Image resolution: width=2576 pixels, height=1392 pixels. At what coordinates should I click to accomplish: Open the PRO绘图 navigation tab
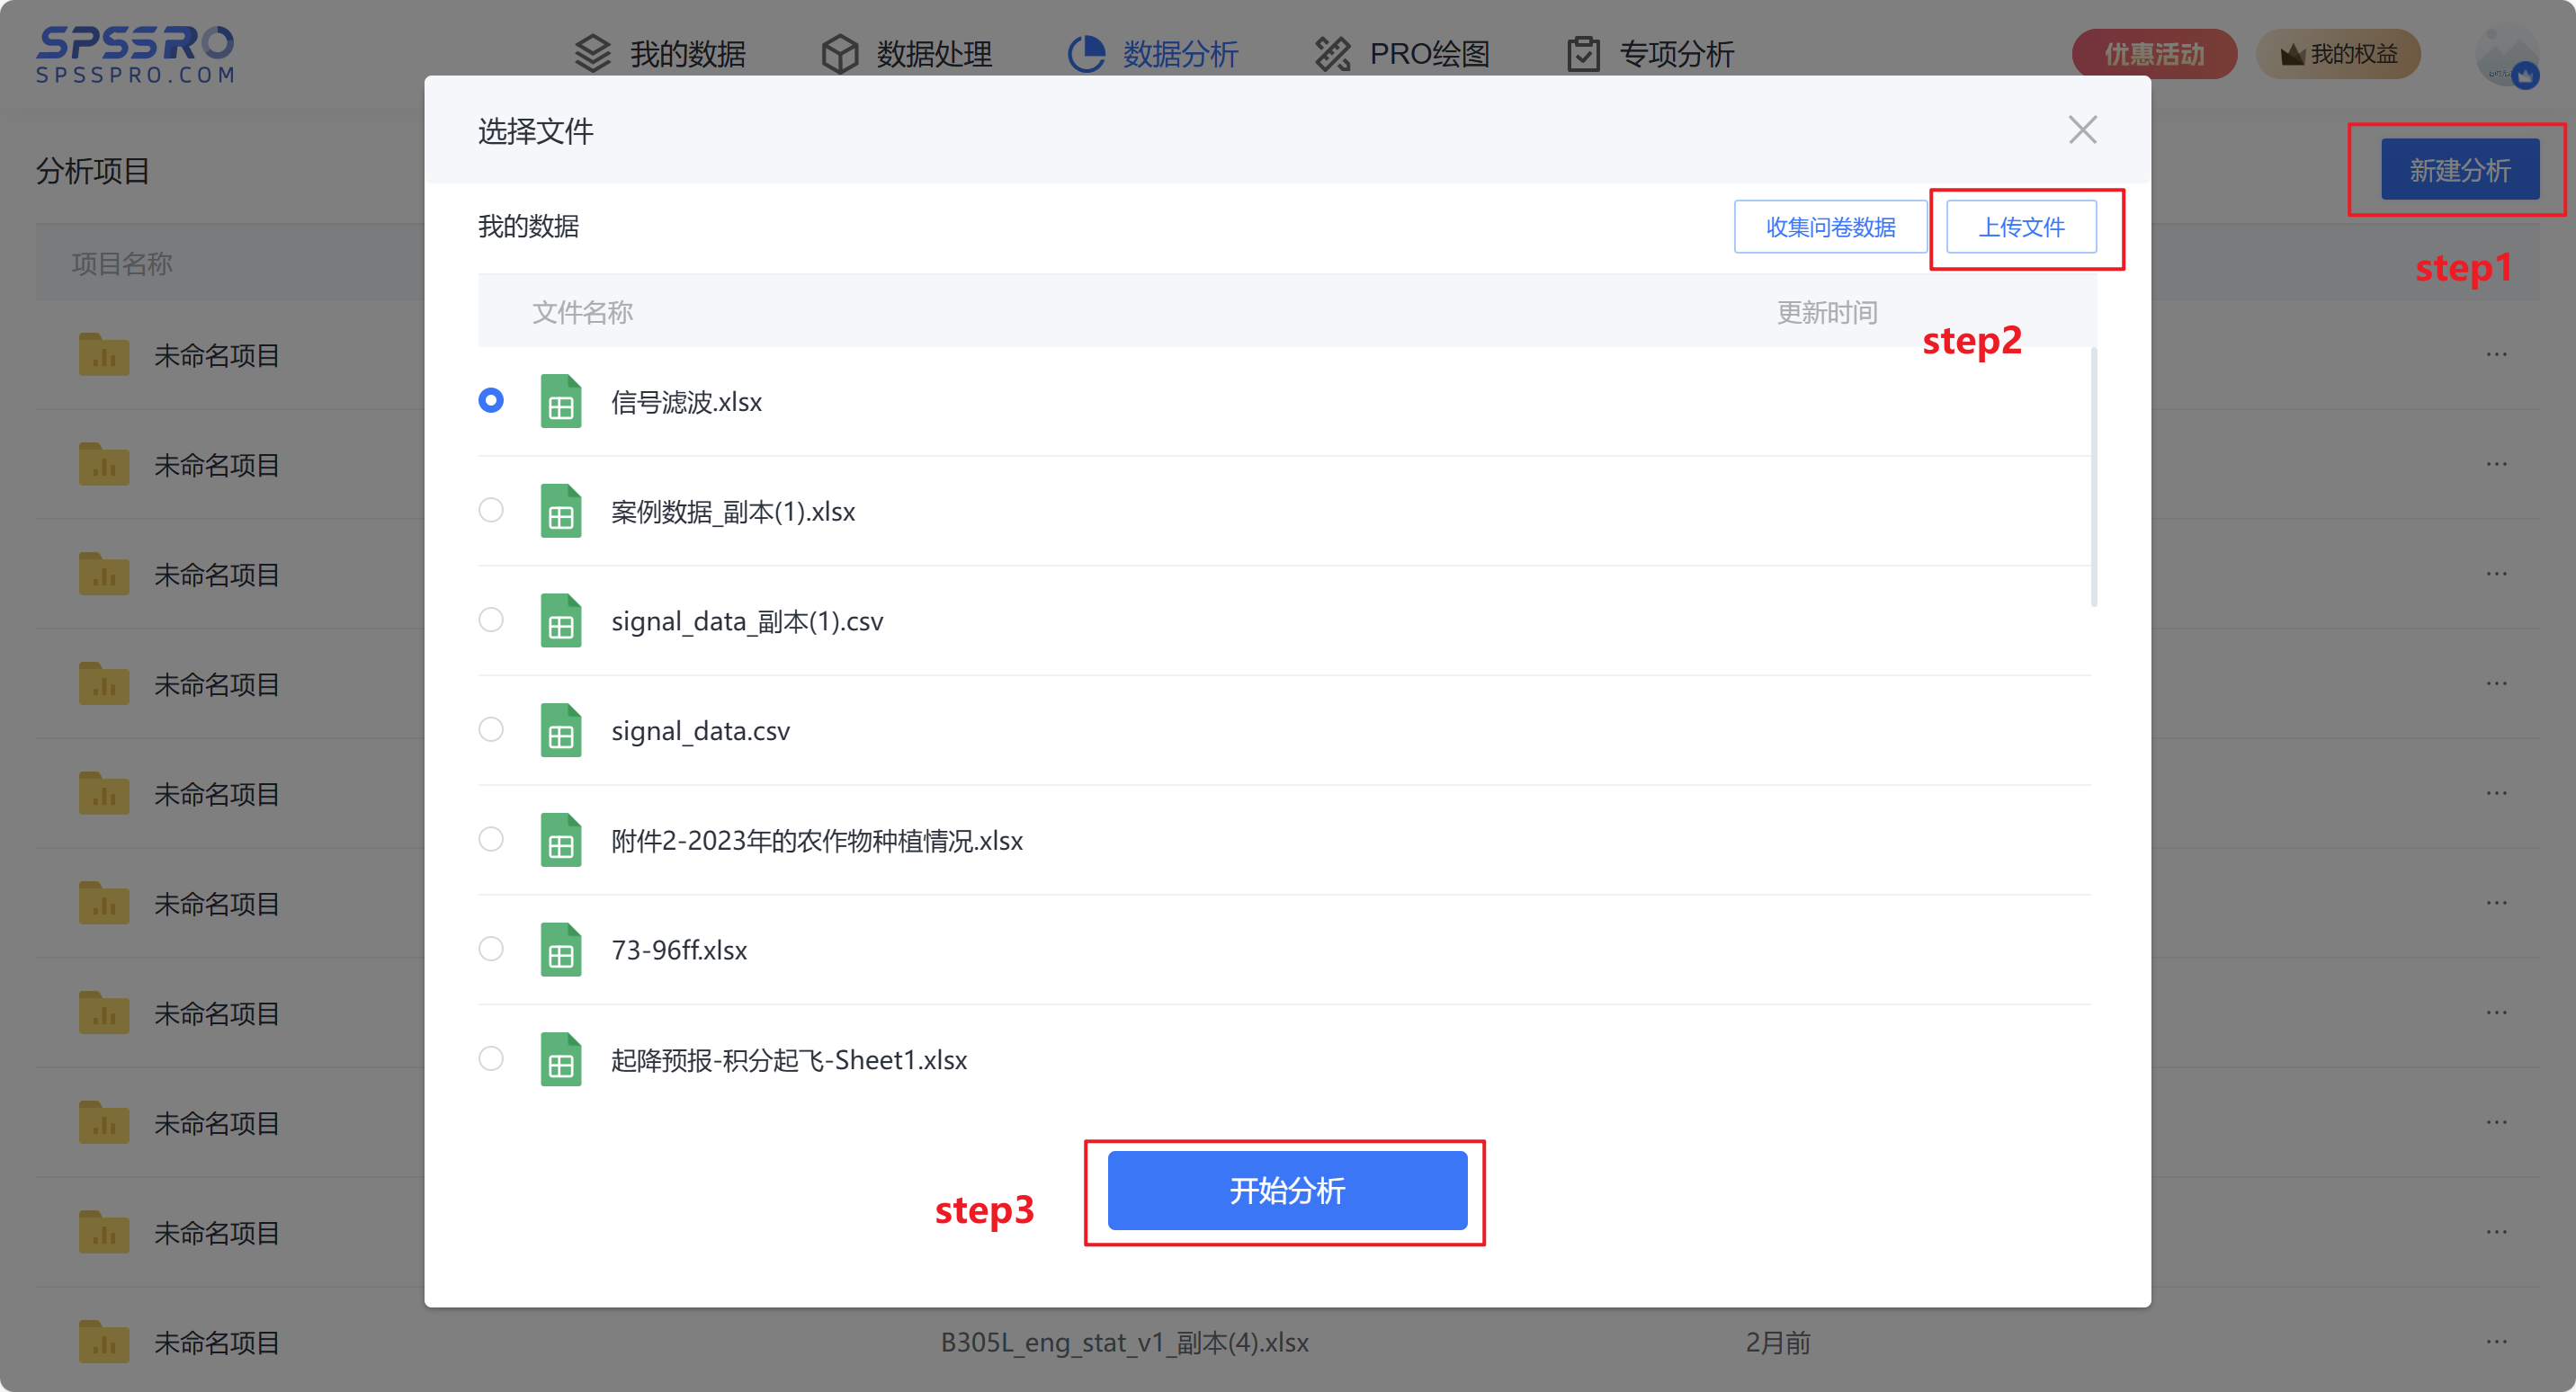point(1402,54)
